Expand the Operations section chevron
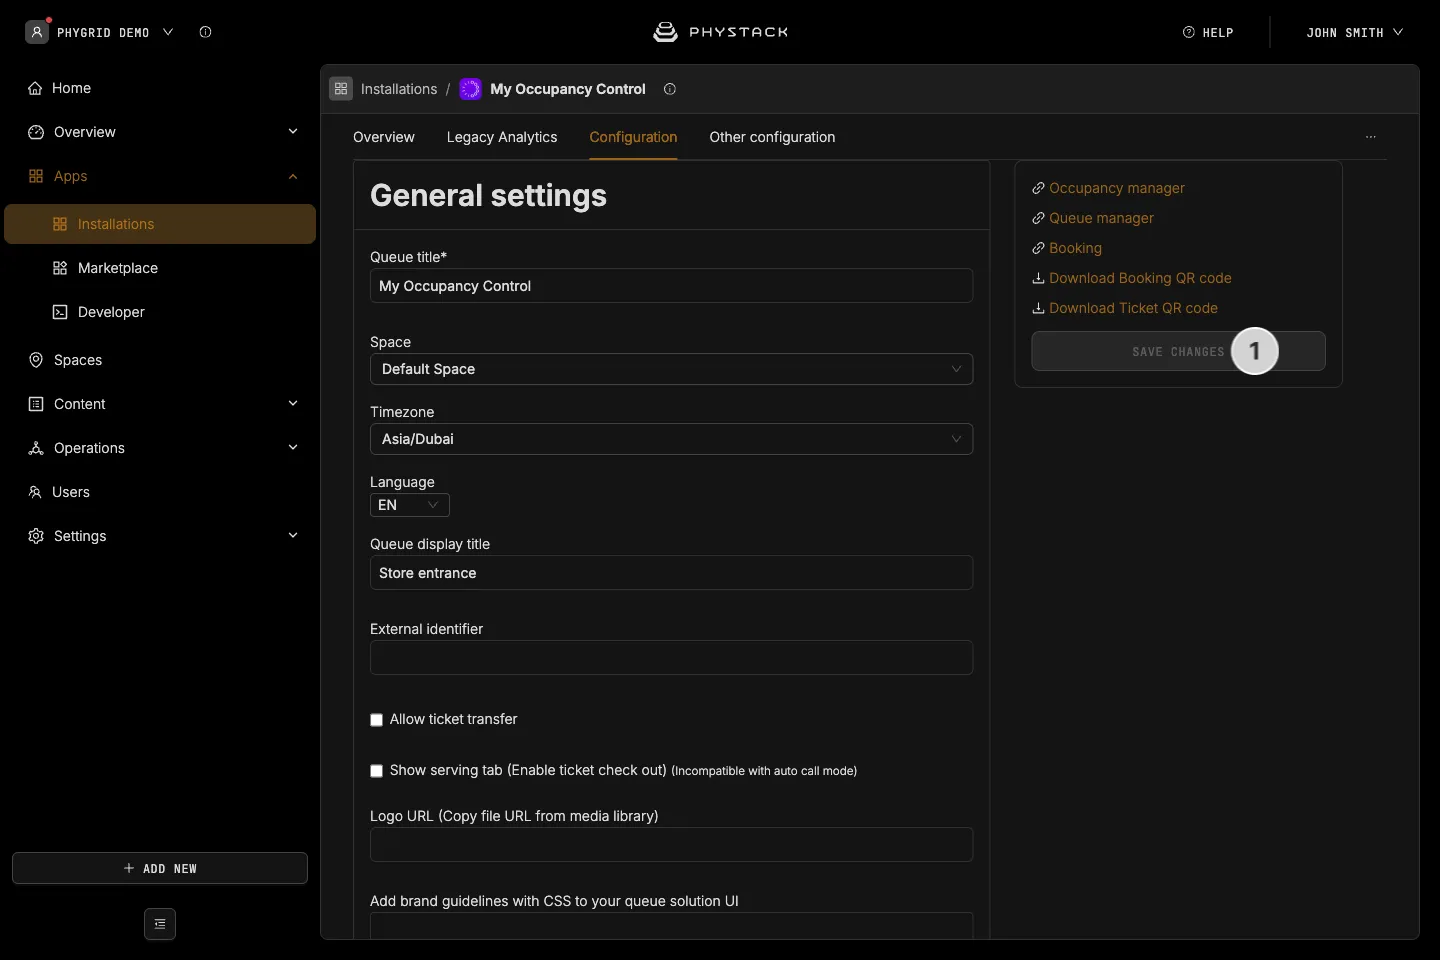This screenshot has width=1440, height=960. point(293,448)
